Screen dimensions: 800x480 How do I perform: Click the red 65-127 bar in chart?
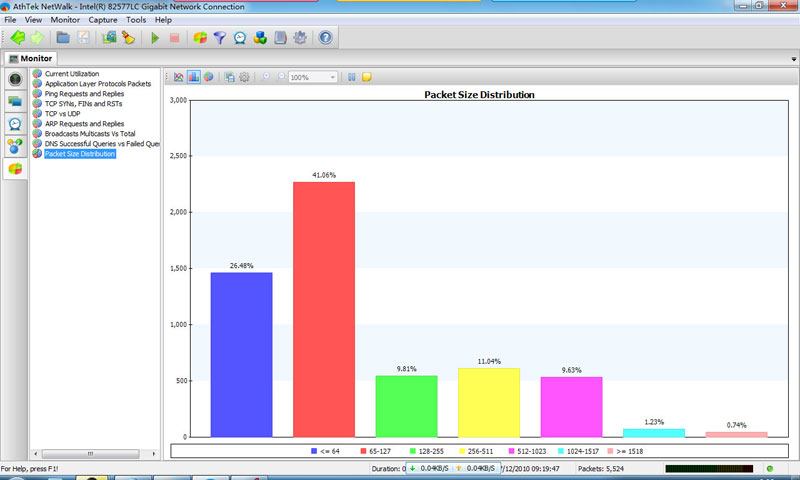[x=323, y=308]
